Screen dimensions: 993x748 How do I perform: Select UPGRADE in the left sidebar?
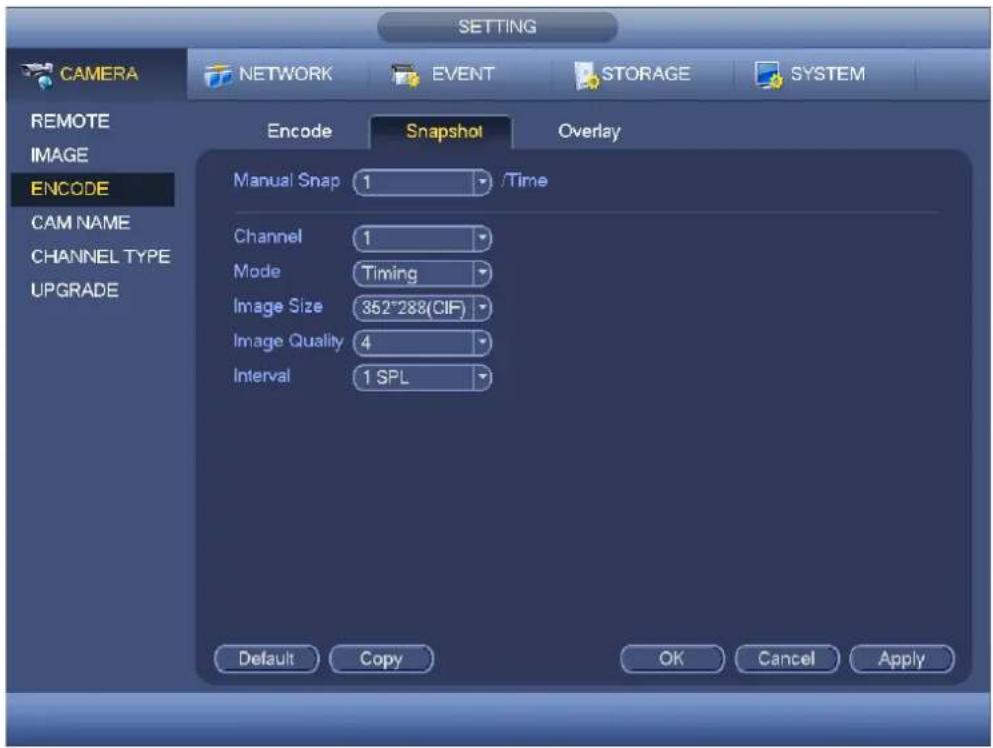point(74,290)
